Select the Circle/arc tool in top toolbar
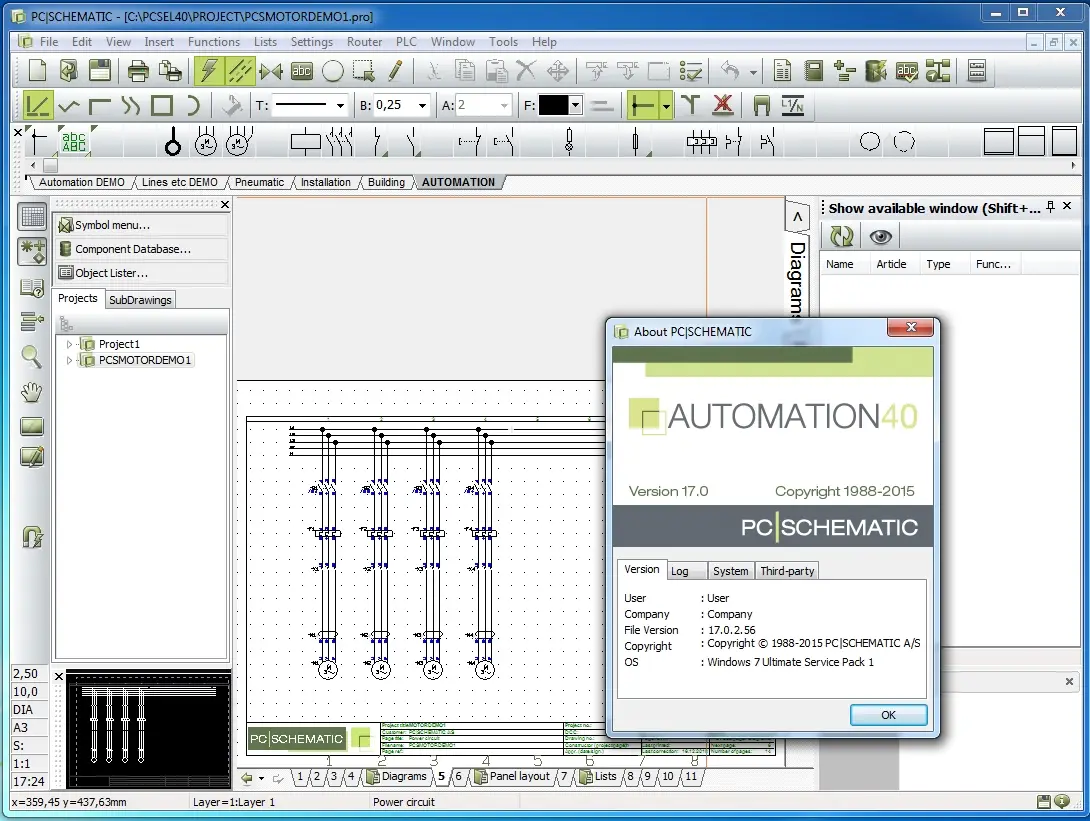 click(x=333, y=71)
